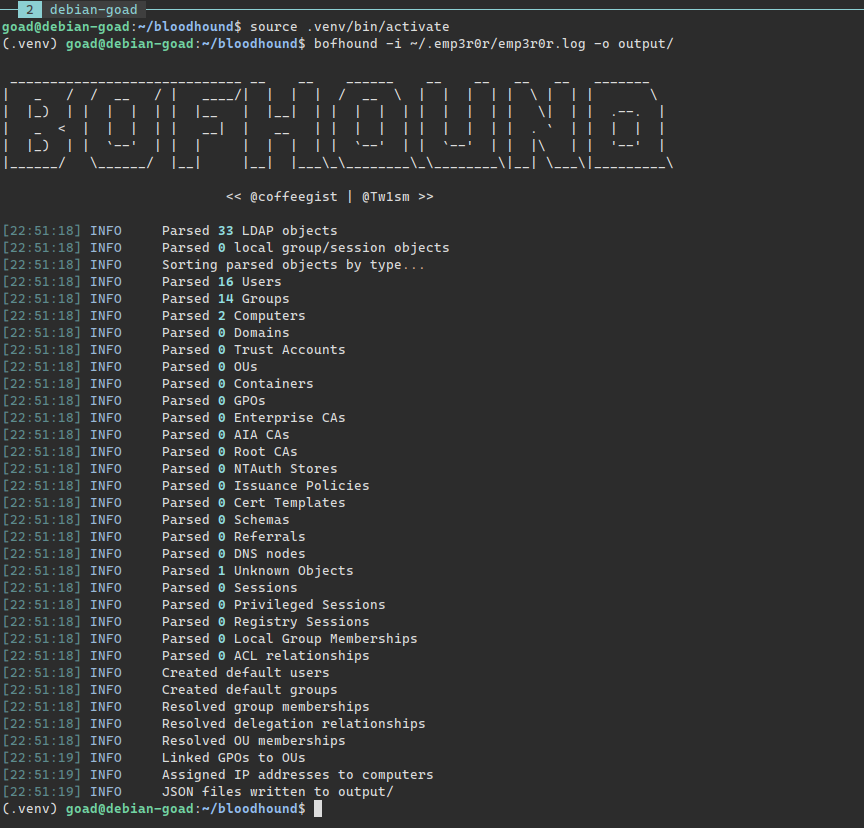Click 'Resolved delegation relationships' line
The image size is (864, 828).
coord(293,724)
